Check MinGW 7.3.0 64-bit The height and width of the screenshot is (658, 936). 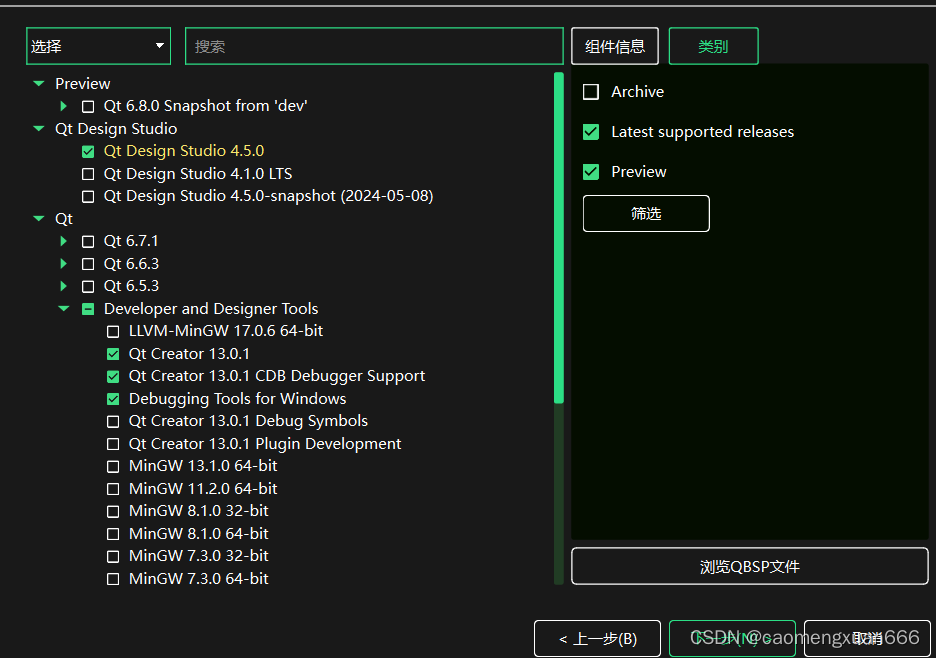coord(113,579)
